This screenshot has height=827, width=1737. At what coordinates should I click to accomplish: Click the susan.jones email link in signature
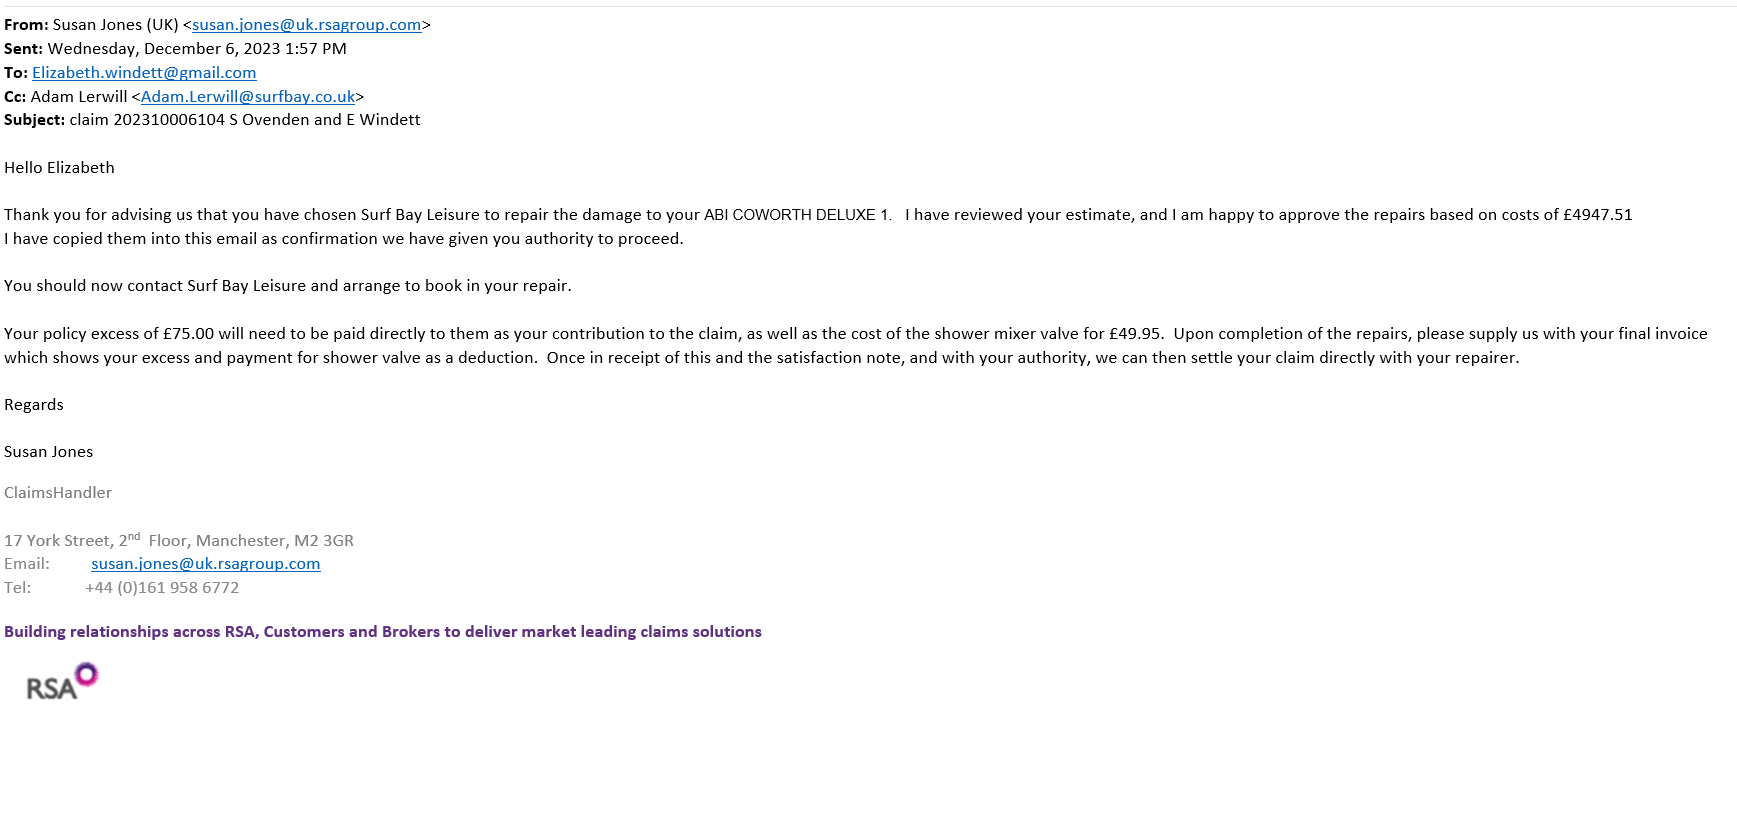(205, 564)
